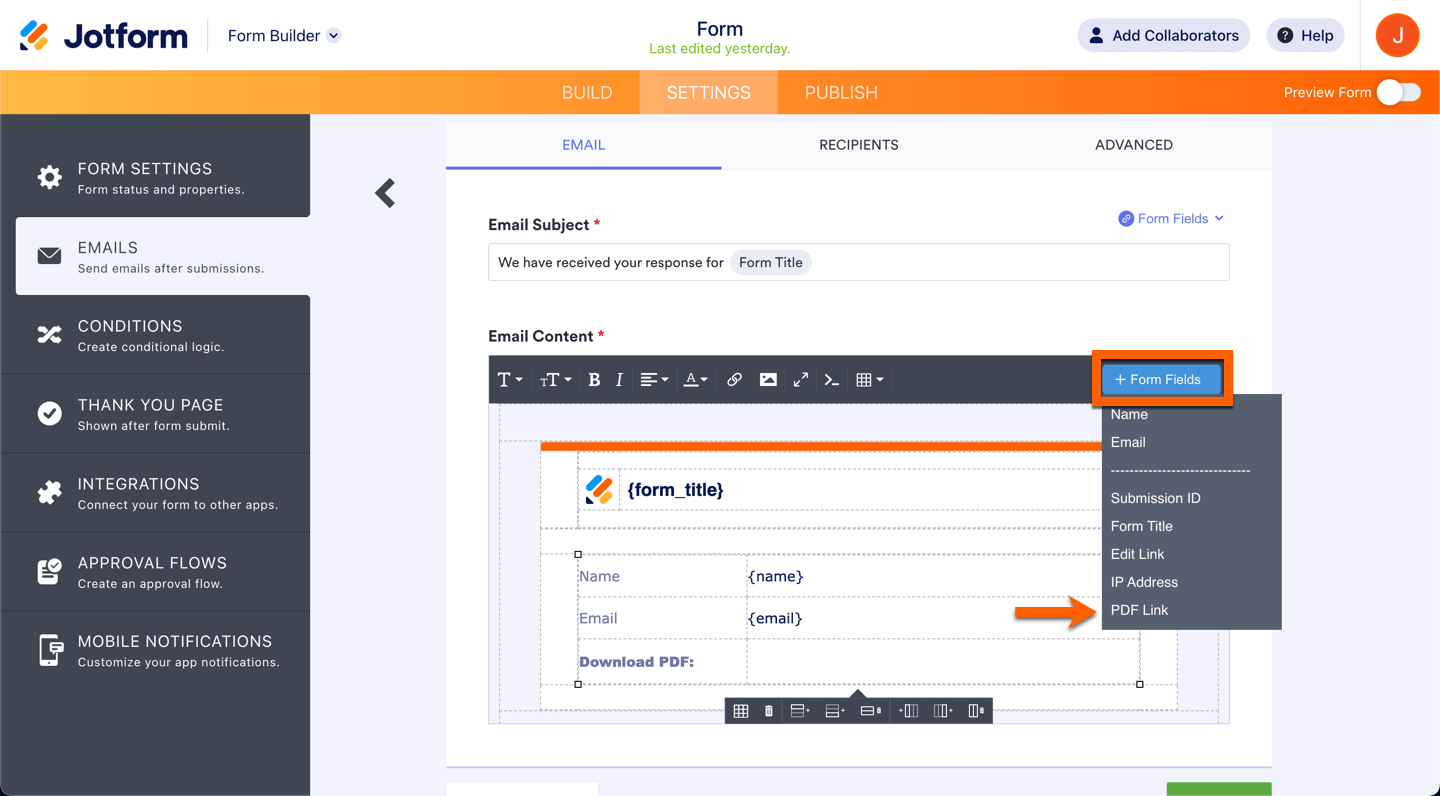Click the Help button
This screenshot has width=1440, height=796.
pyautogui.click(x=1306, y=36)
